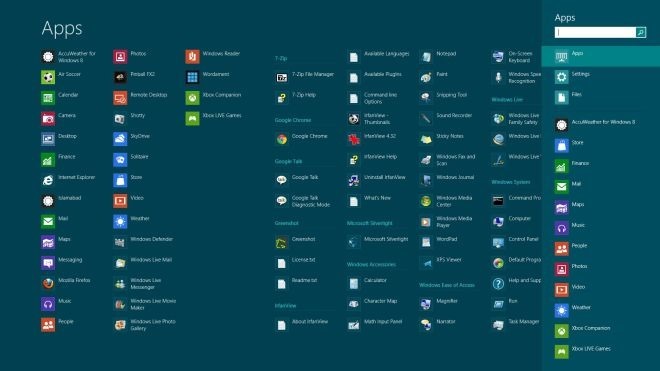Click the Microsoft Silverlight app label
The height and width of the screenshot is (371, 660).
pos(386,239)
